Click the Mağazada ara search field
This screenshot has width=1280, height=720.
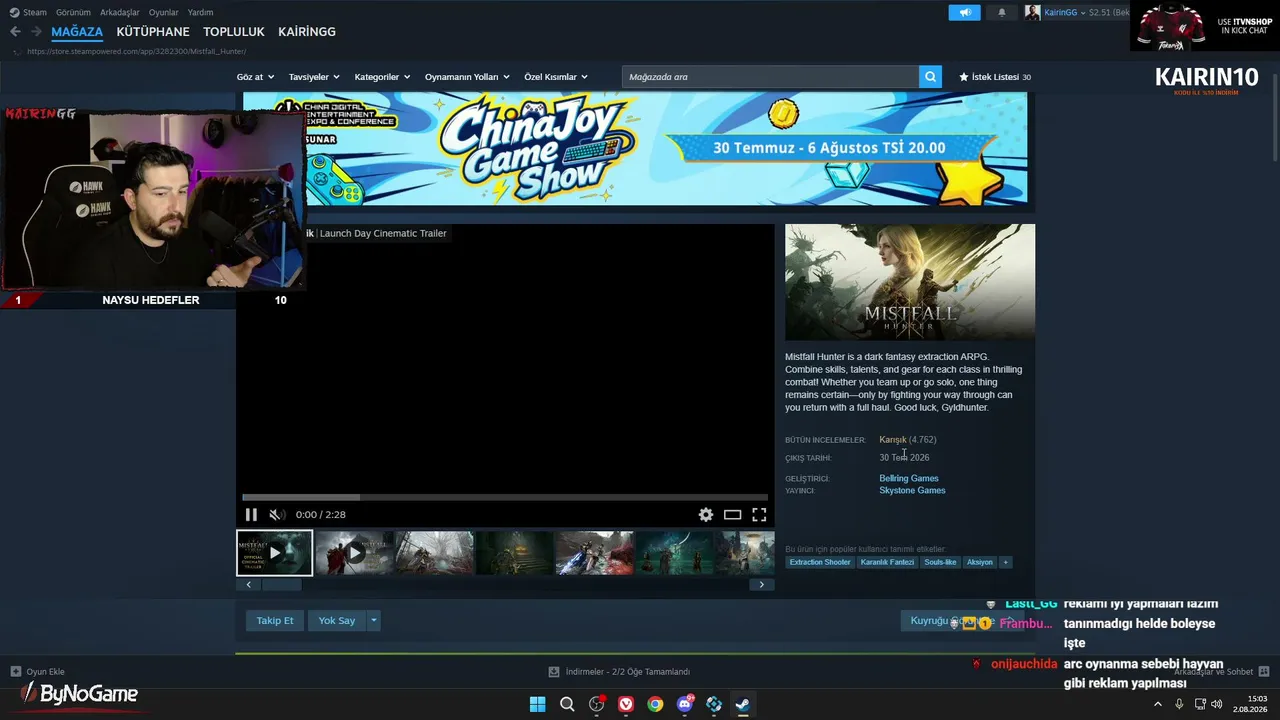pyautogui.click(x=770, y=77)
